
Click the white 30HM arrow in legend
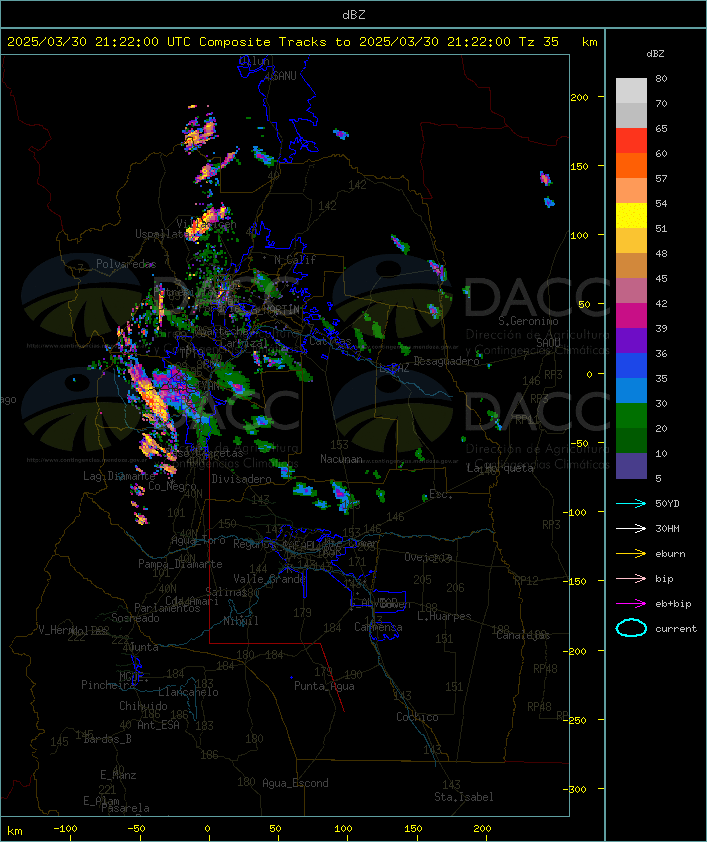coord(631,528)
